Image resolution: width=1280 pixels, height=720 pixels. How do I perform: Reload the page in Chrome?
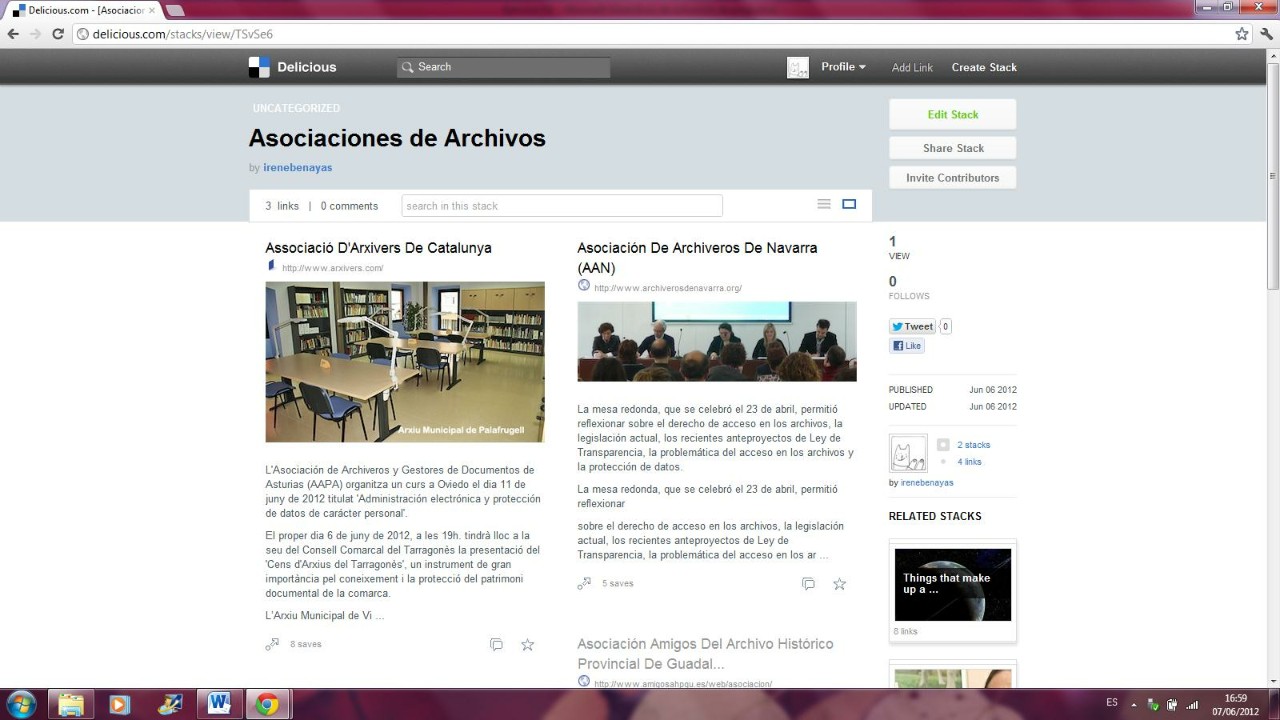(x=58, y=34)
